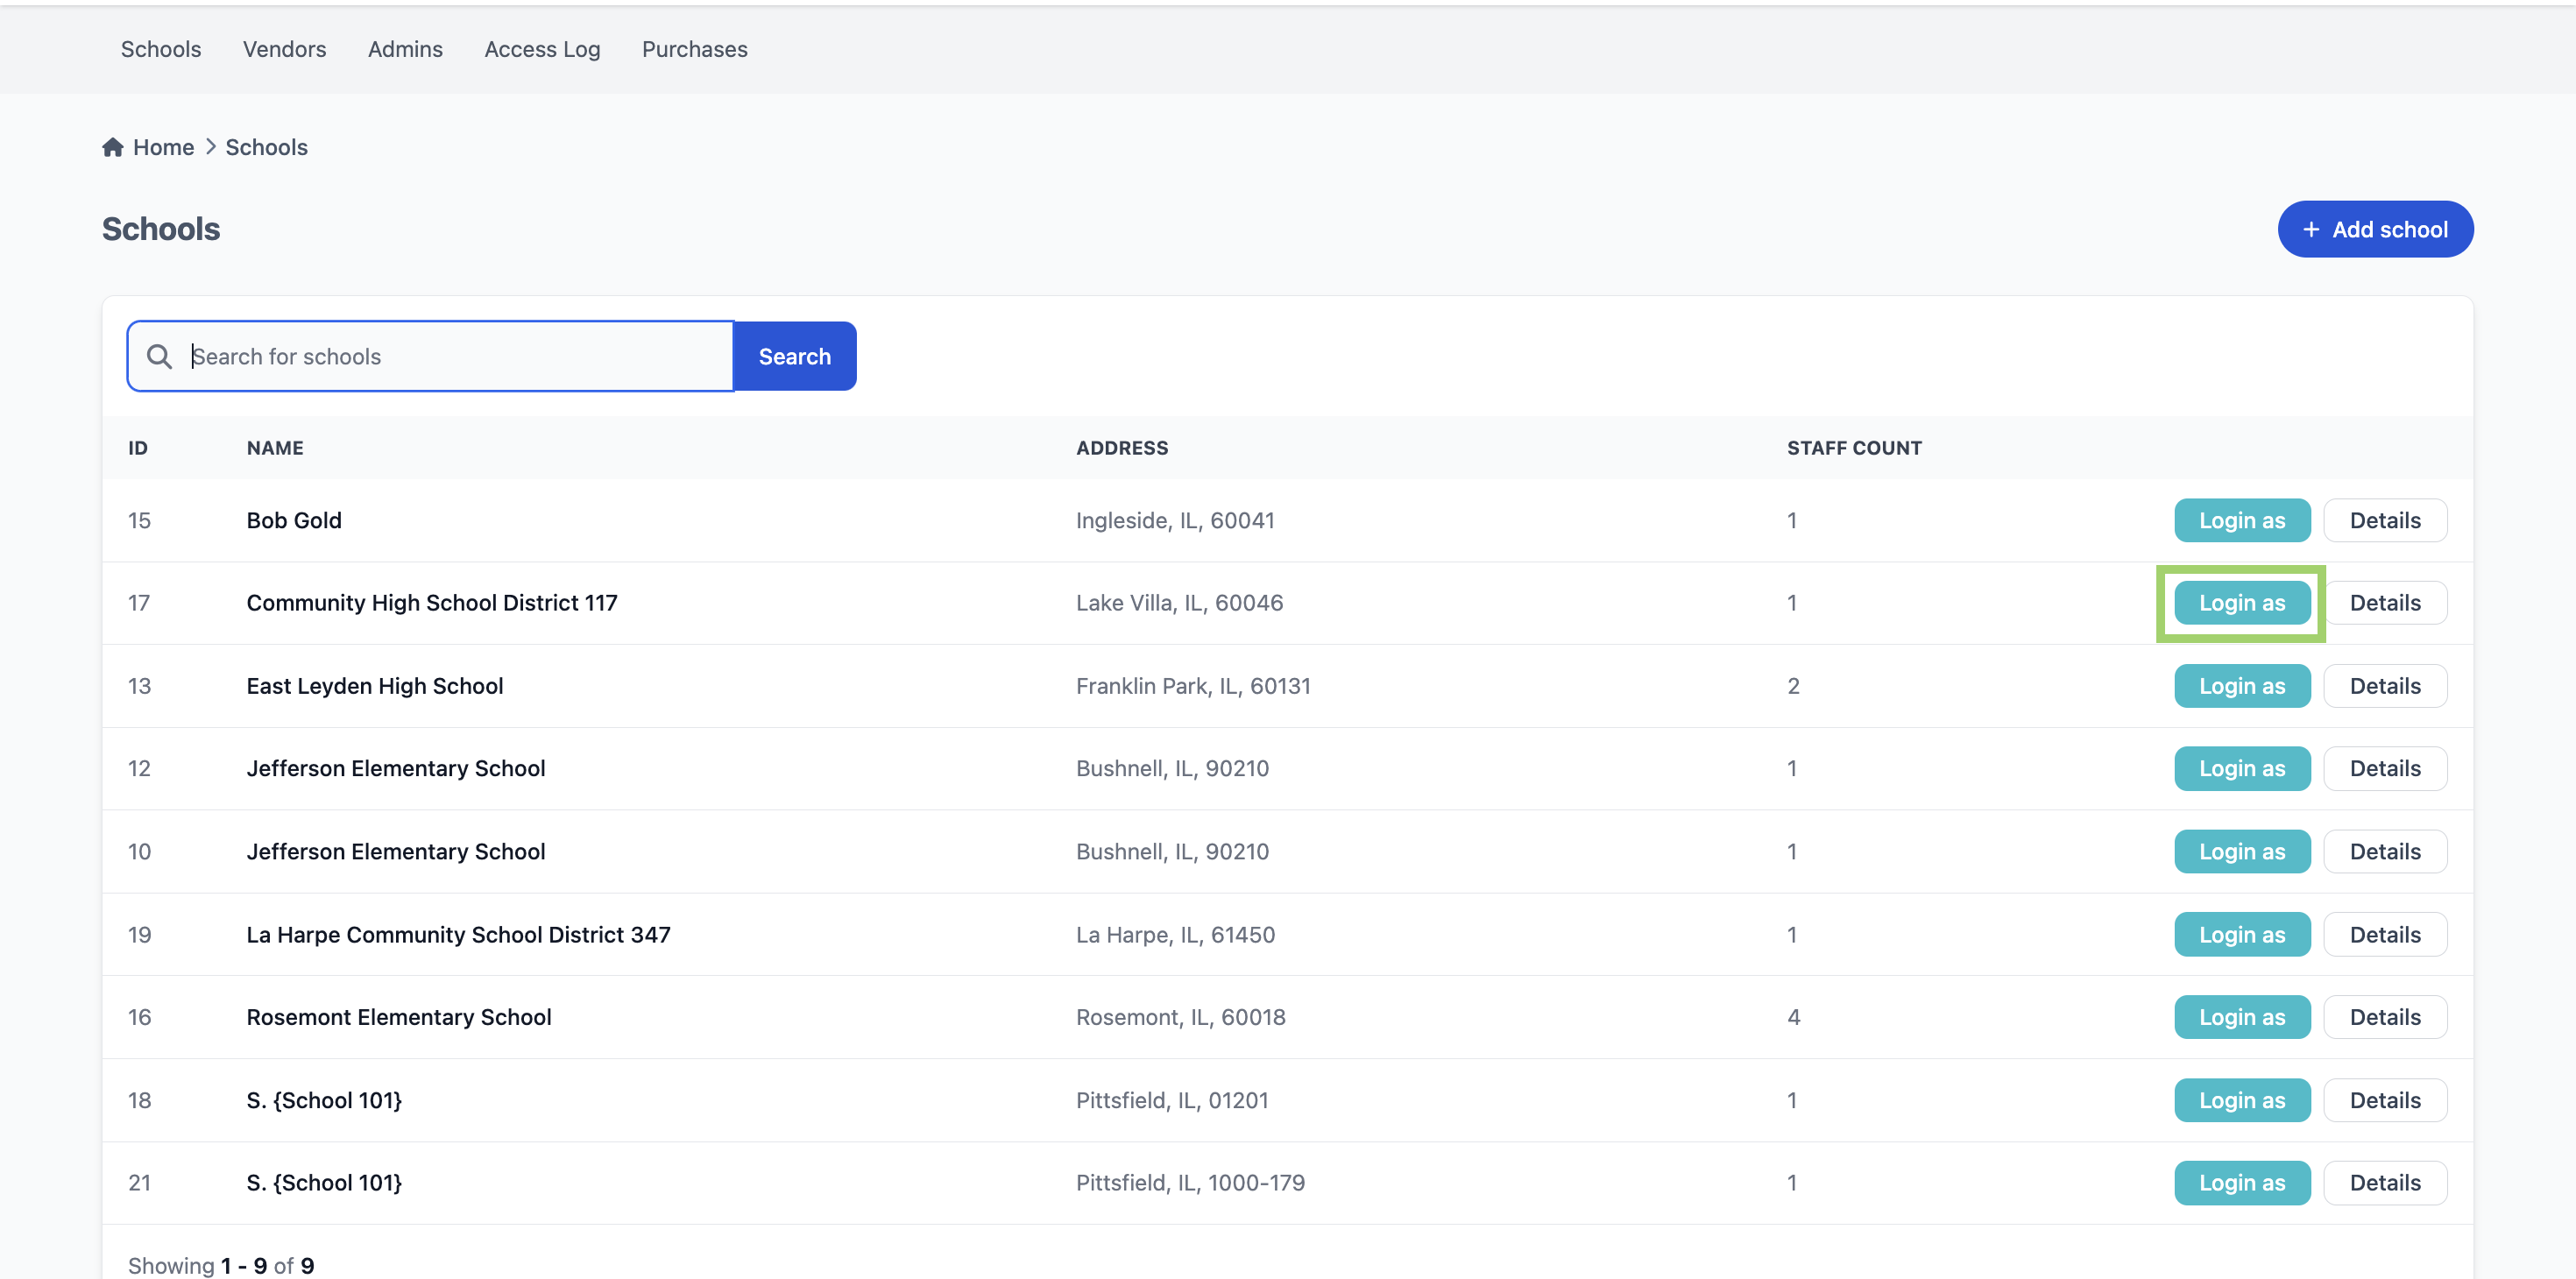Login as Bob Gold

point(2241,520)
